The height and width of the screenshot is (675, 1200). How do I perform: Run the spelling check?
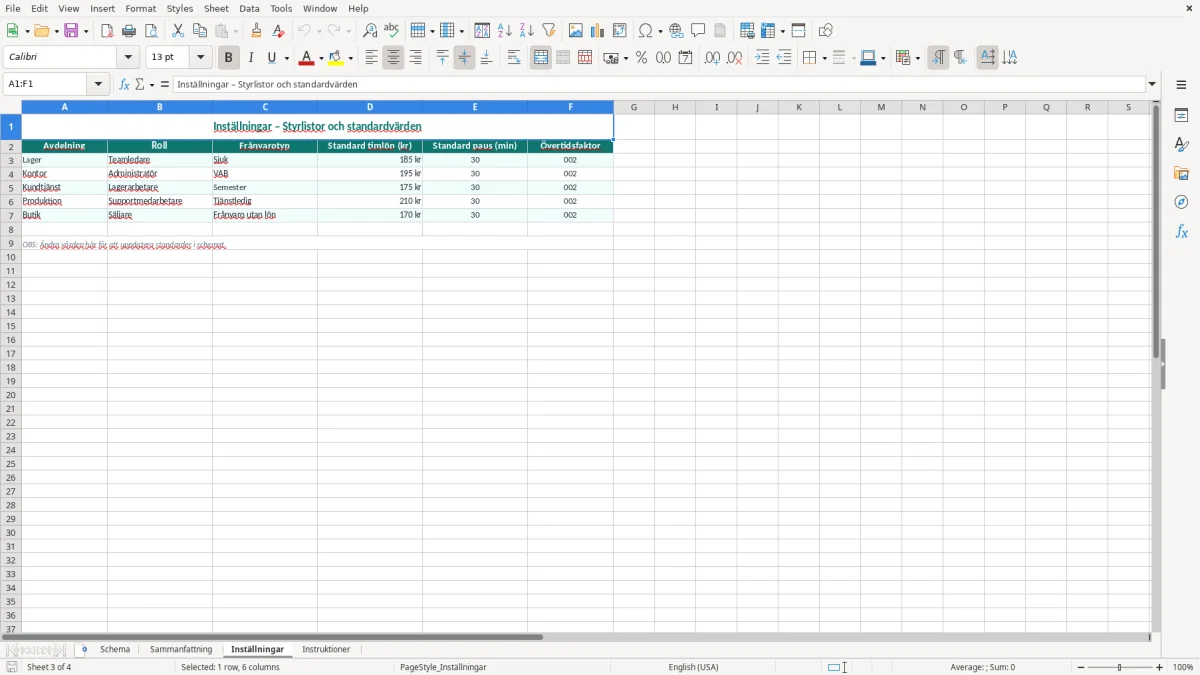click(392, 31)
